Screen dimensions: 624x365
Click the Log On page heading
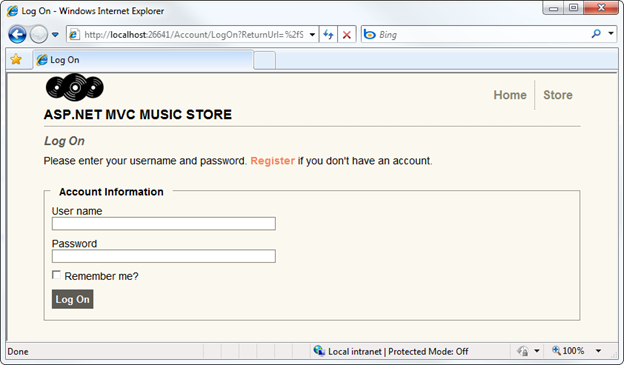click(x=64, y=141)
